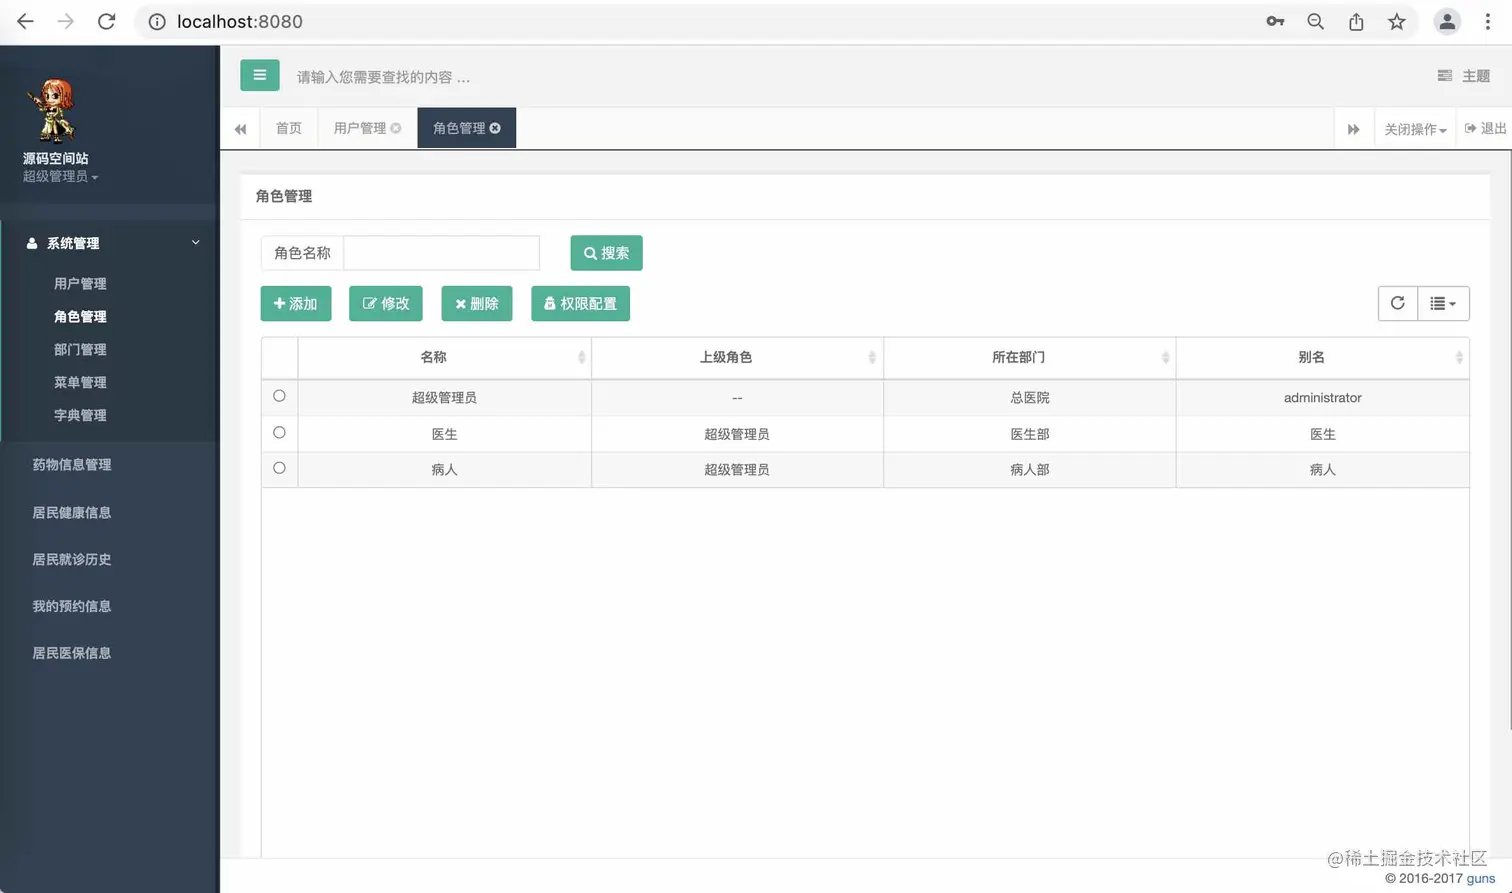Focus the top search content field
The image size is (1512, 893).
(x=383, y=77)
